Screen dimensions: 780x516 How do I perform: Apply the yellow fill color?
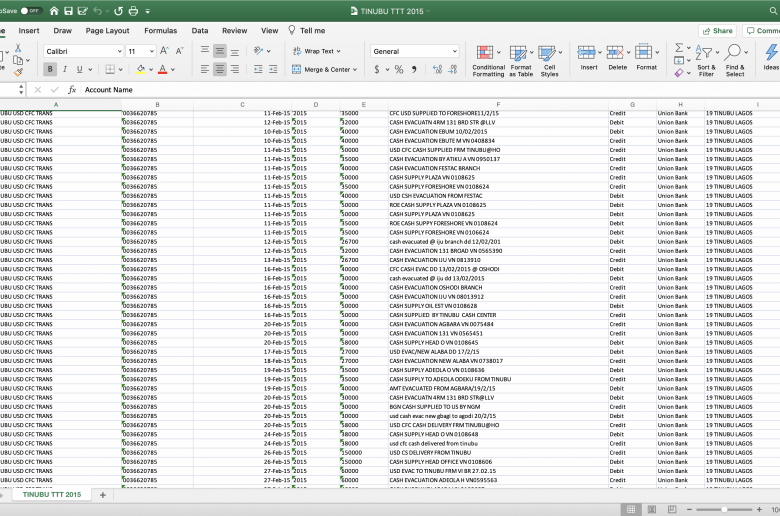point(141,69)
